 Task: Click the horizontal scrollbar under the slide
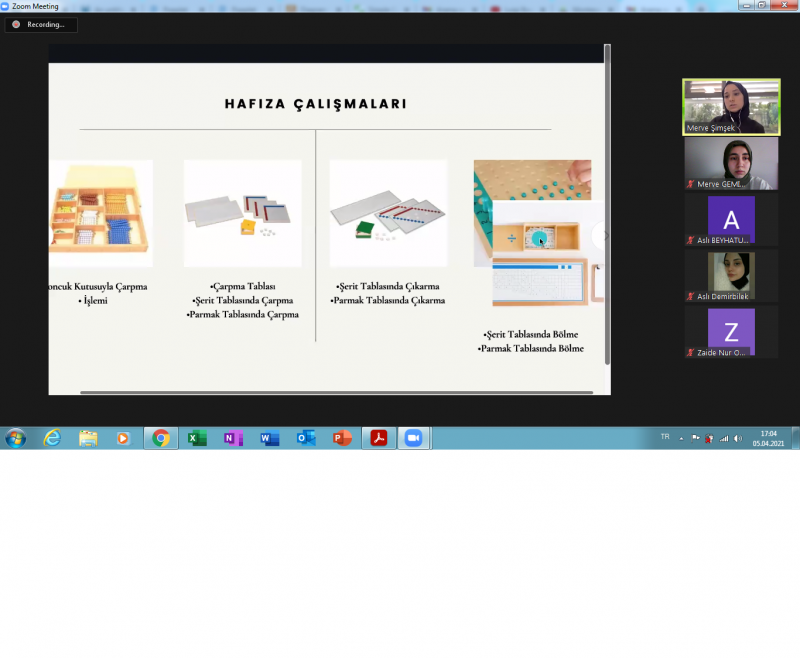[x=330, y=392]
